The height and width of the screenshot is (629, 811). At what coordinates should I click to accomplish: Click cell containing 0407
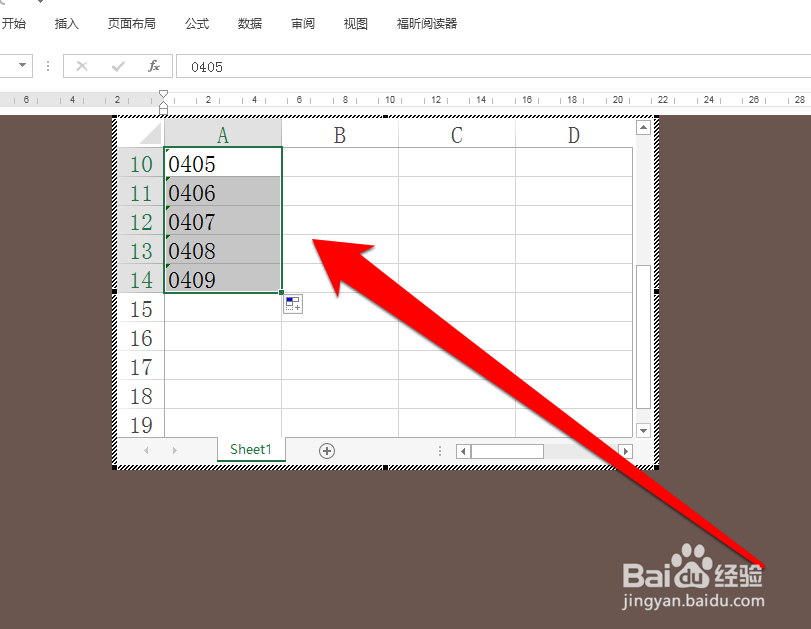pos(223,220)
